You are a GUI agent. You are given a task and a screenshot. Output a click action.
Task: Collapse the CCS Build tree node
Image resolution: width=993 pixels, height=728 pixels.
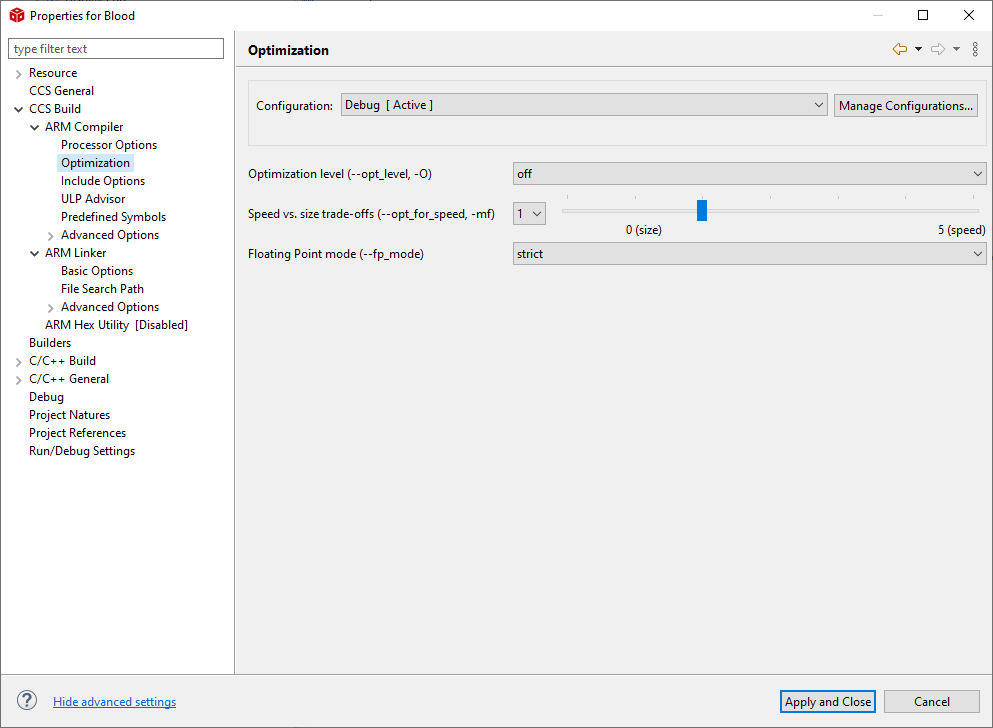18,109
